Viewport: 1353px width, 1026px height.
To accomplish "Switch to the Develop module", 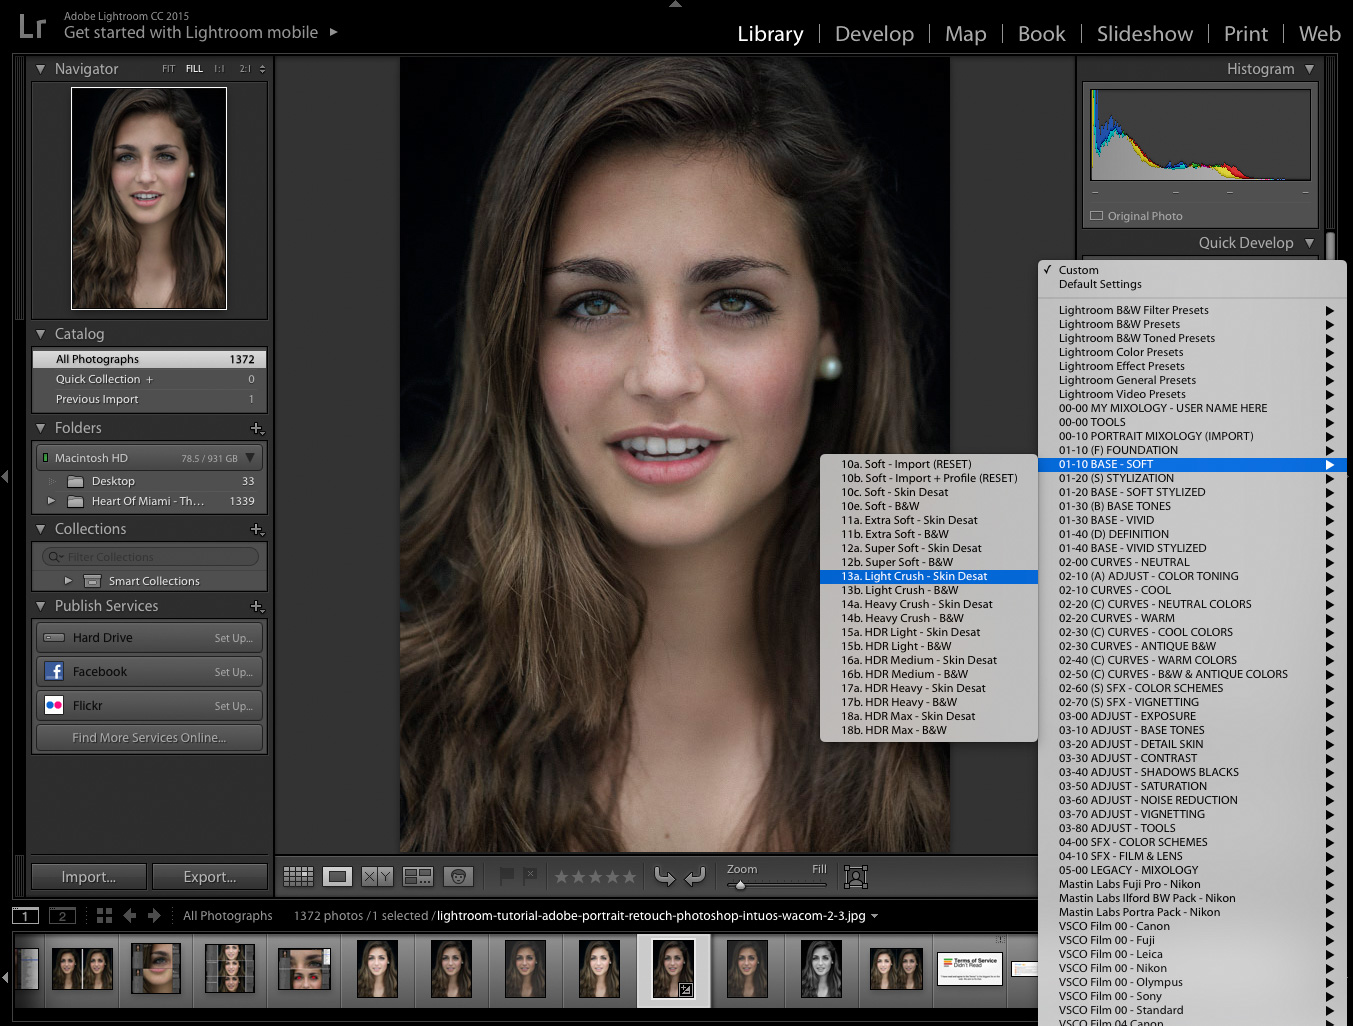I will coord(874,33).
